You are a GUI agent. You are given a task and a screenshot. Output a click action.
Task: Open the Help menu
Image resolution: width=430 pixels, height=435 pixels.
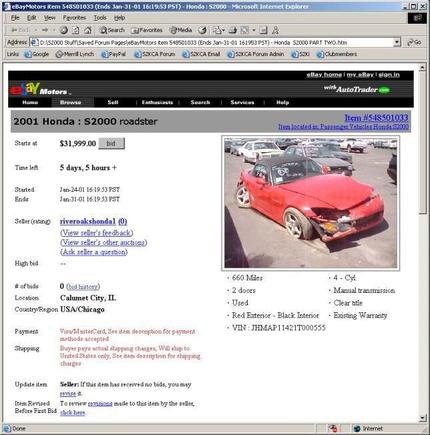click(x=119, y=18)
